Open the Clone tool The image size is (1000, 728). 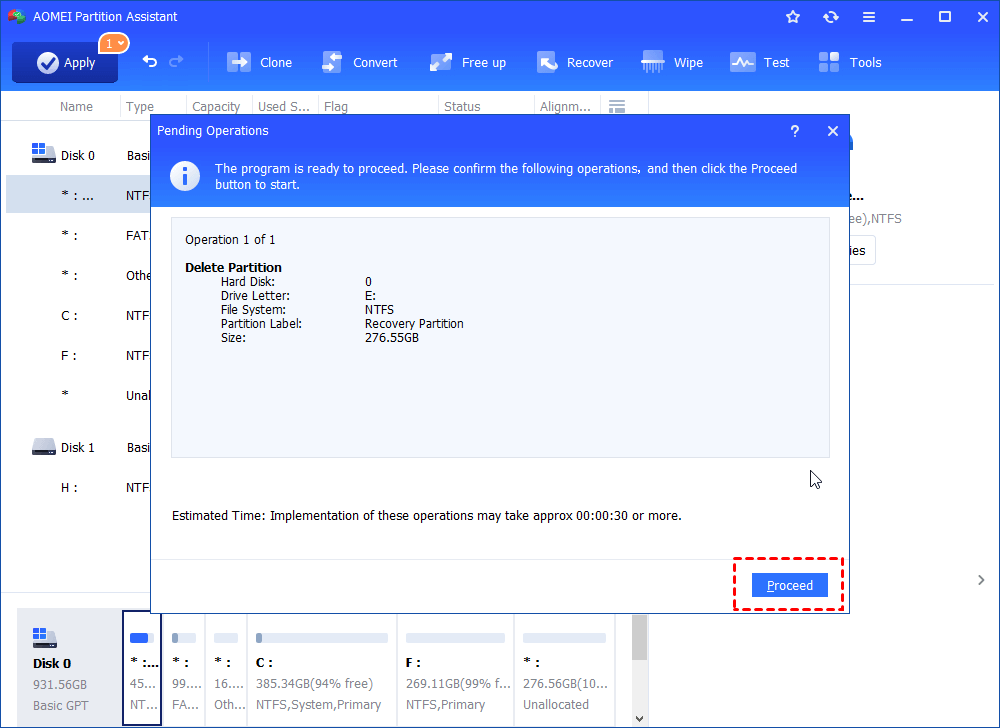click(x=260, y=62)
